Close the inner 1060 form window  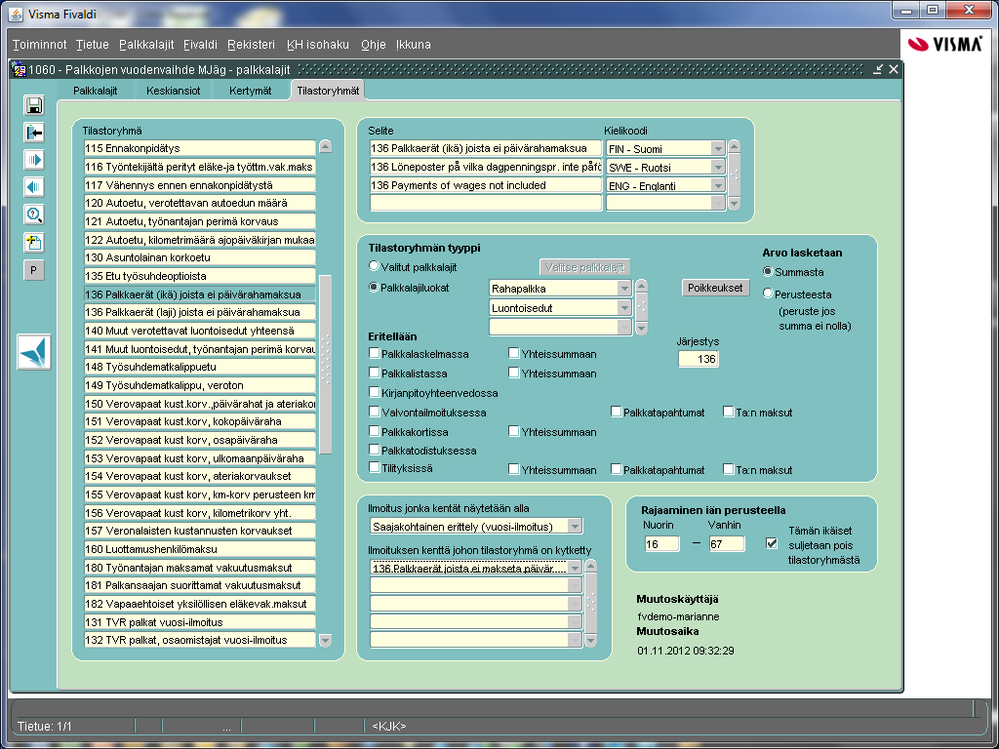(893, 69)
